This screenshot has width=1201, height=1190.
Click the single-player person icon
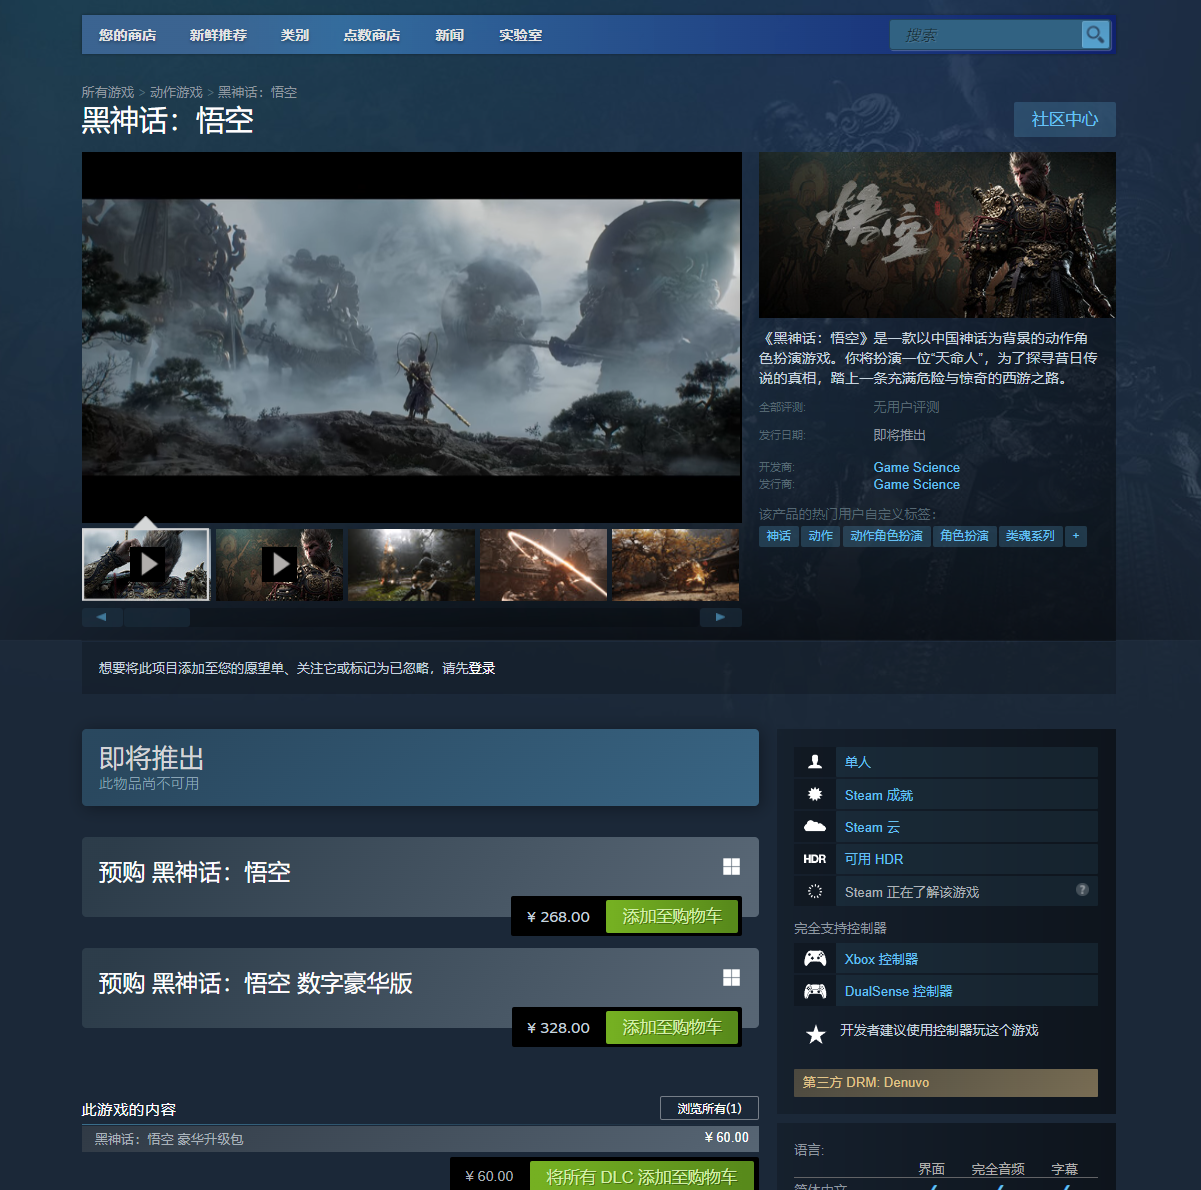point(815,762)
